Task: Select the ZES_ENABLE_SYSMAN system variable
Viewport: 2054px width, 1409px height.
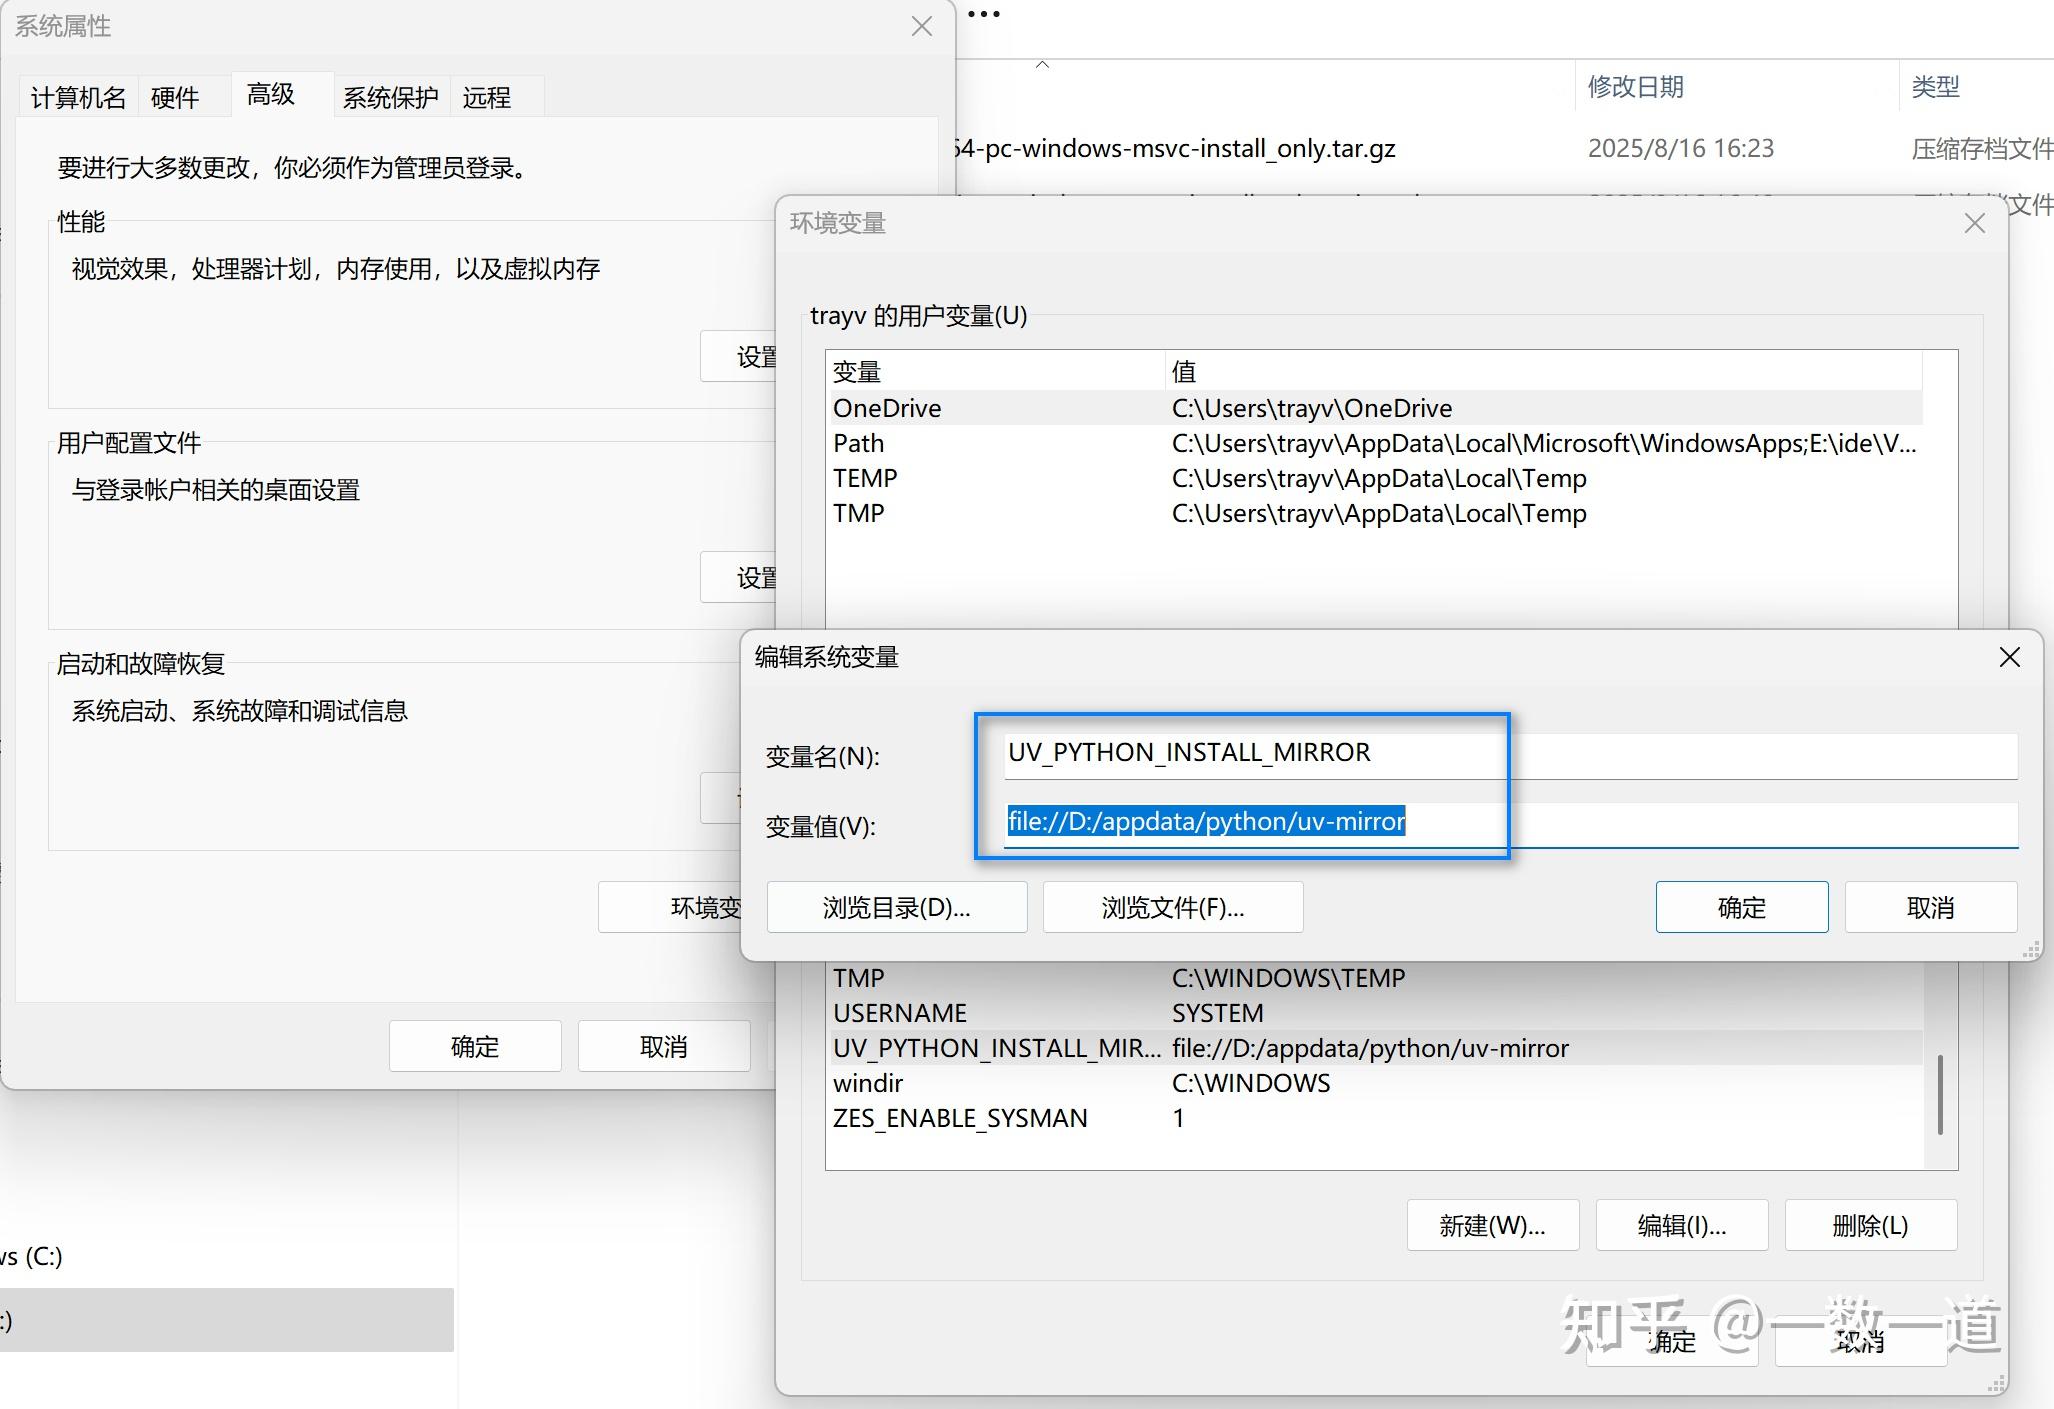Action: tap(1000, 1118)
